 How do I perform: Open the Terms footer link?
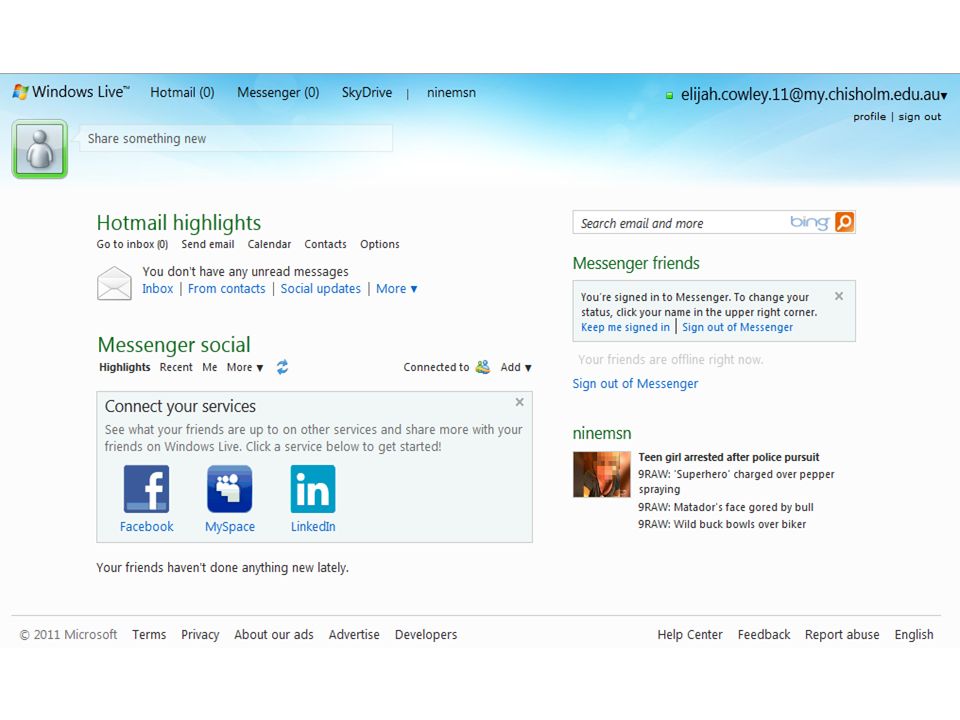pos(149,635)
